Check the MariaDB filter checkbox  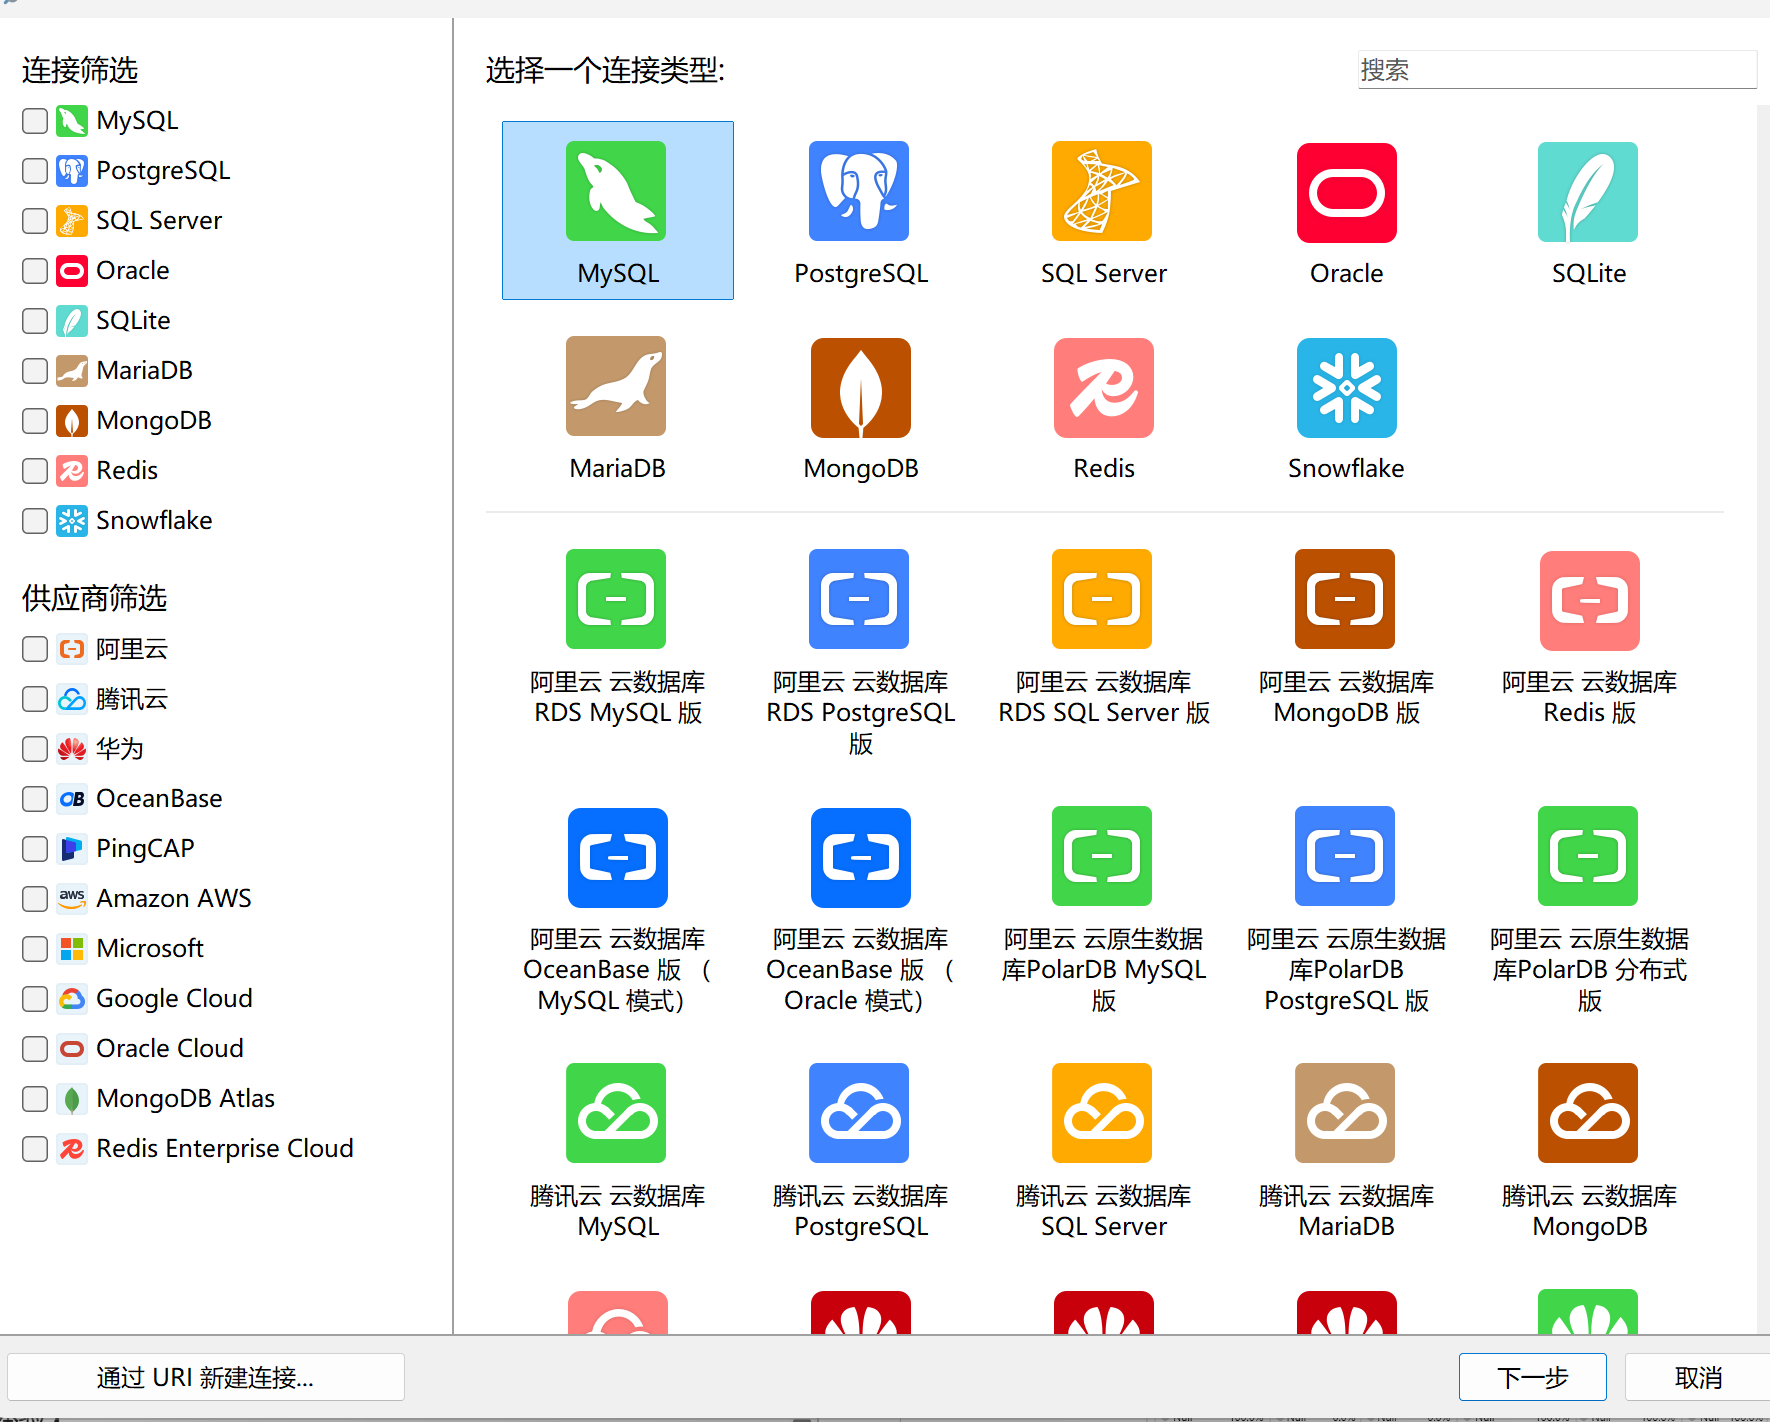(35, 371)
